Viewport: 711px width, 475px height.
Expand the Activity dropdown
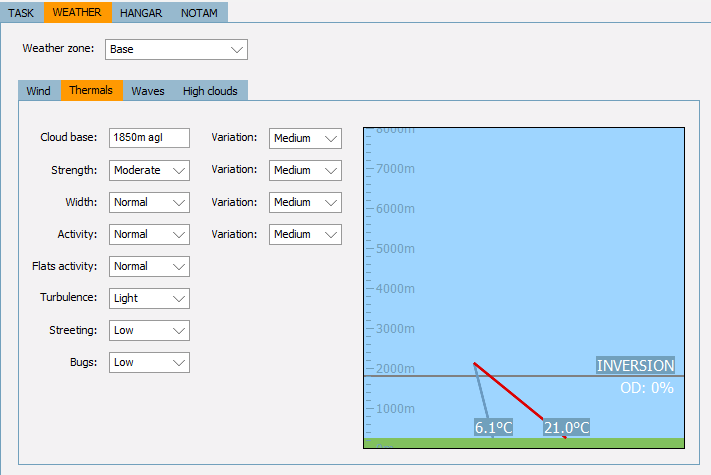(149, 234)
